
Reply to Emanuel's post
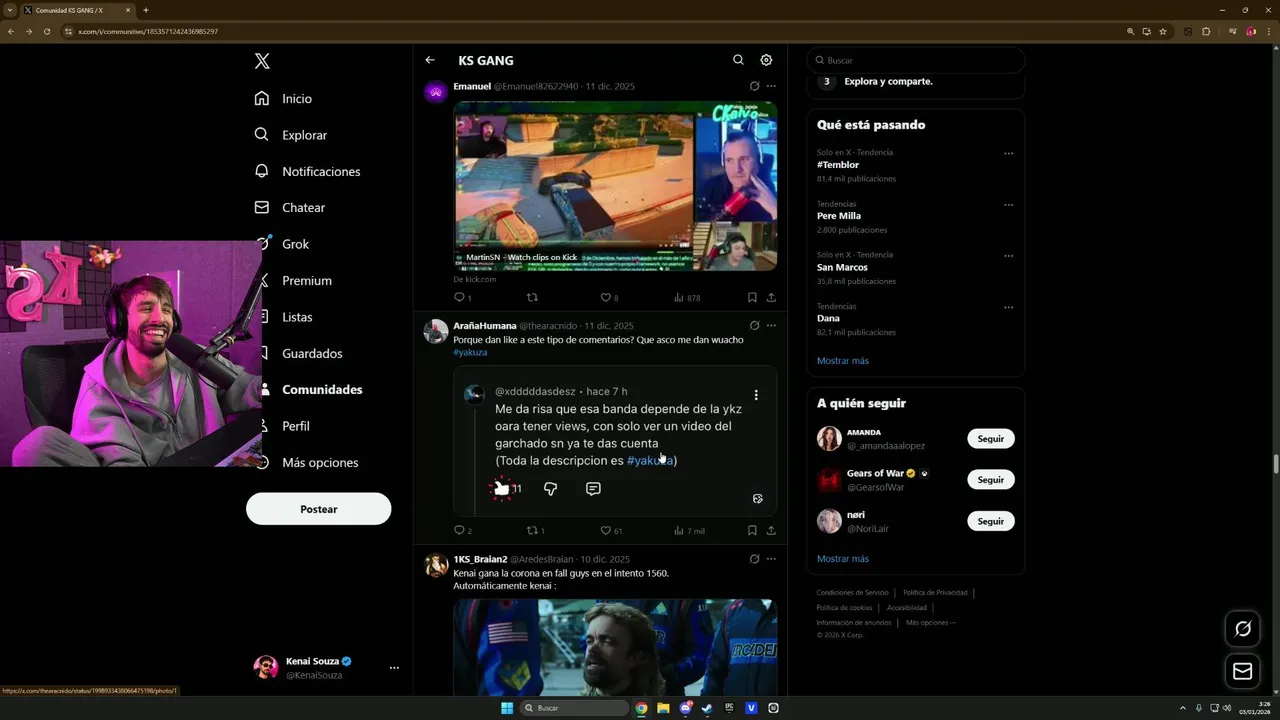tap(460, 297)
